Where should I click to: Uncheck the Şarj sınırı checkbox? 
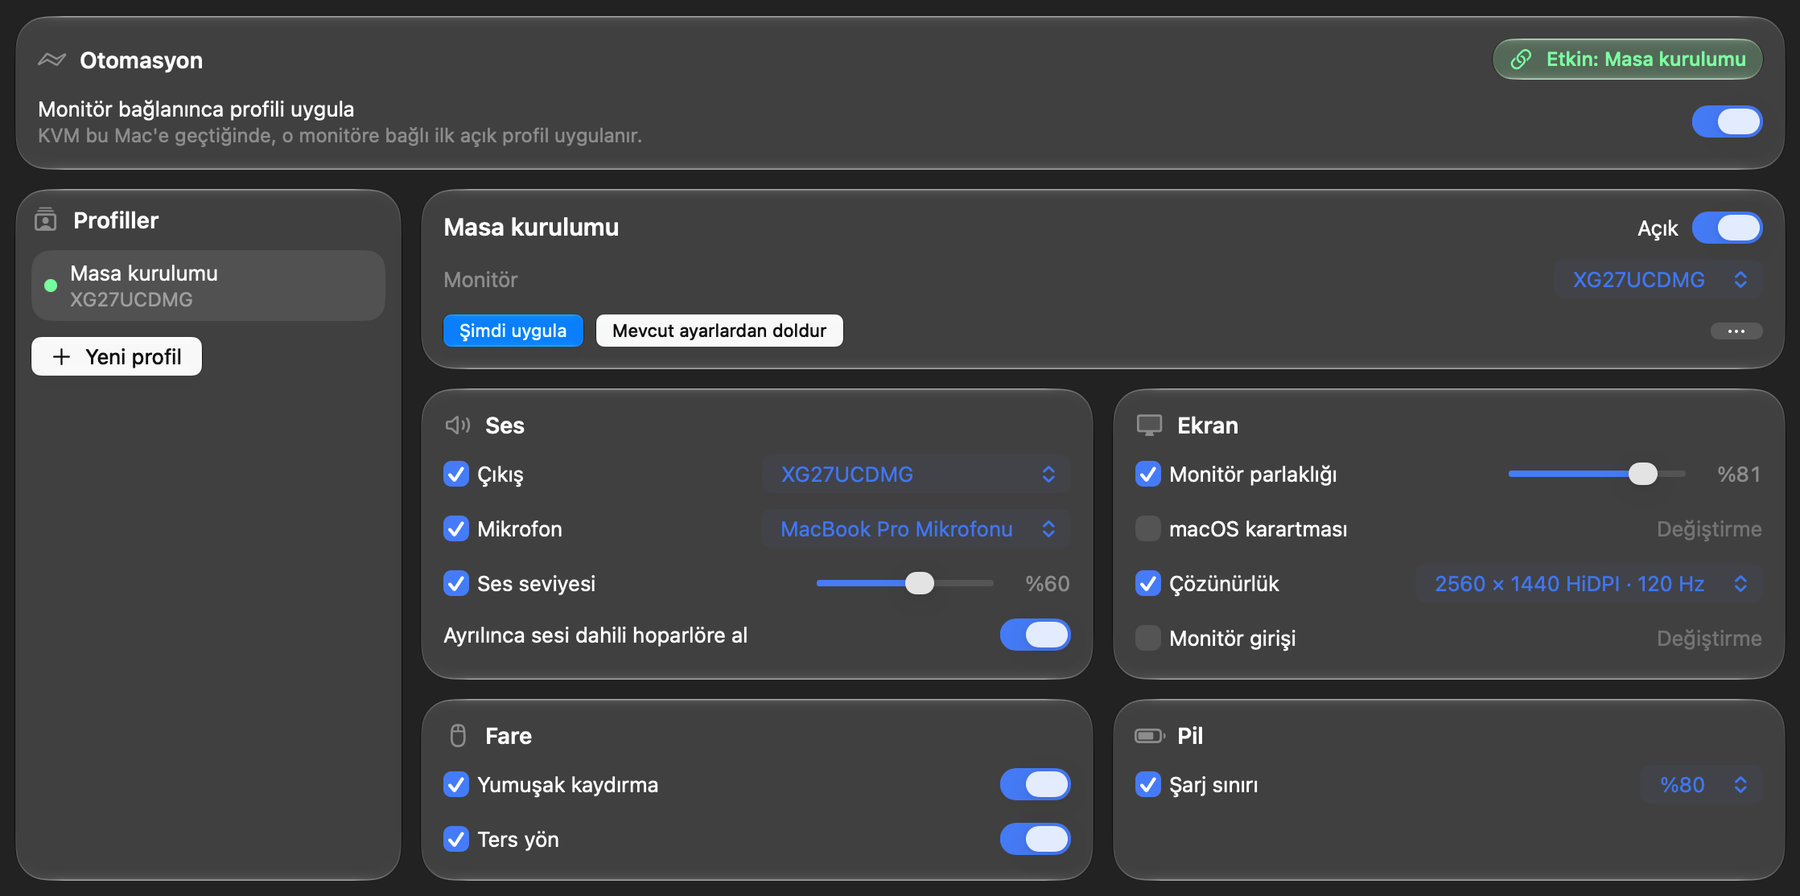pos(1148,785)
